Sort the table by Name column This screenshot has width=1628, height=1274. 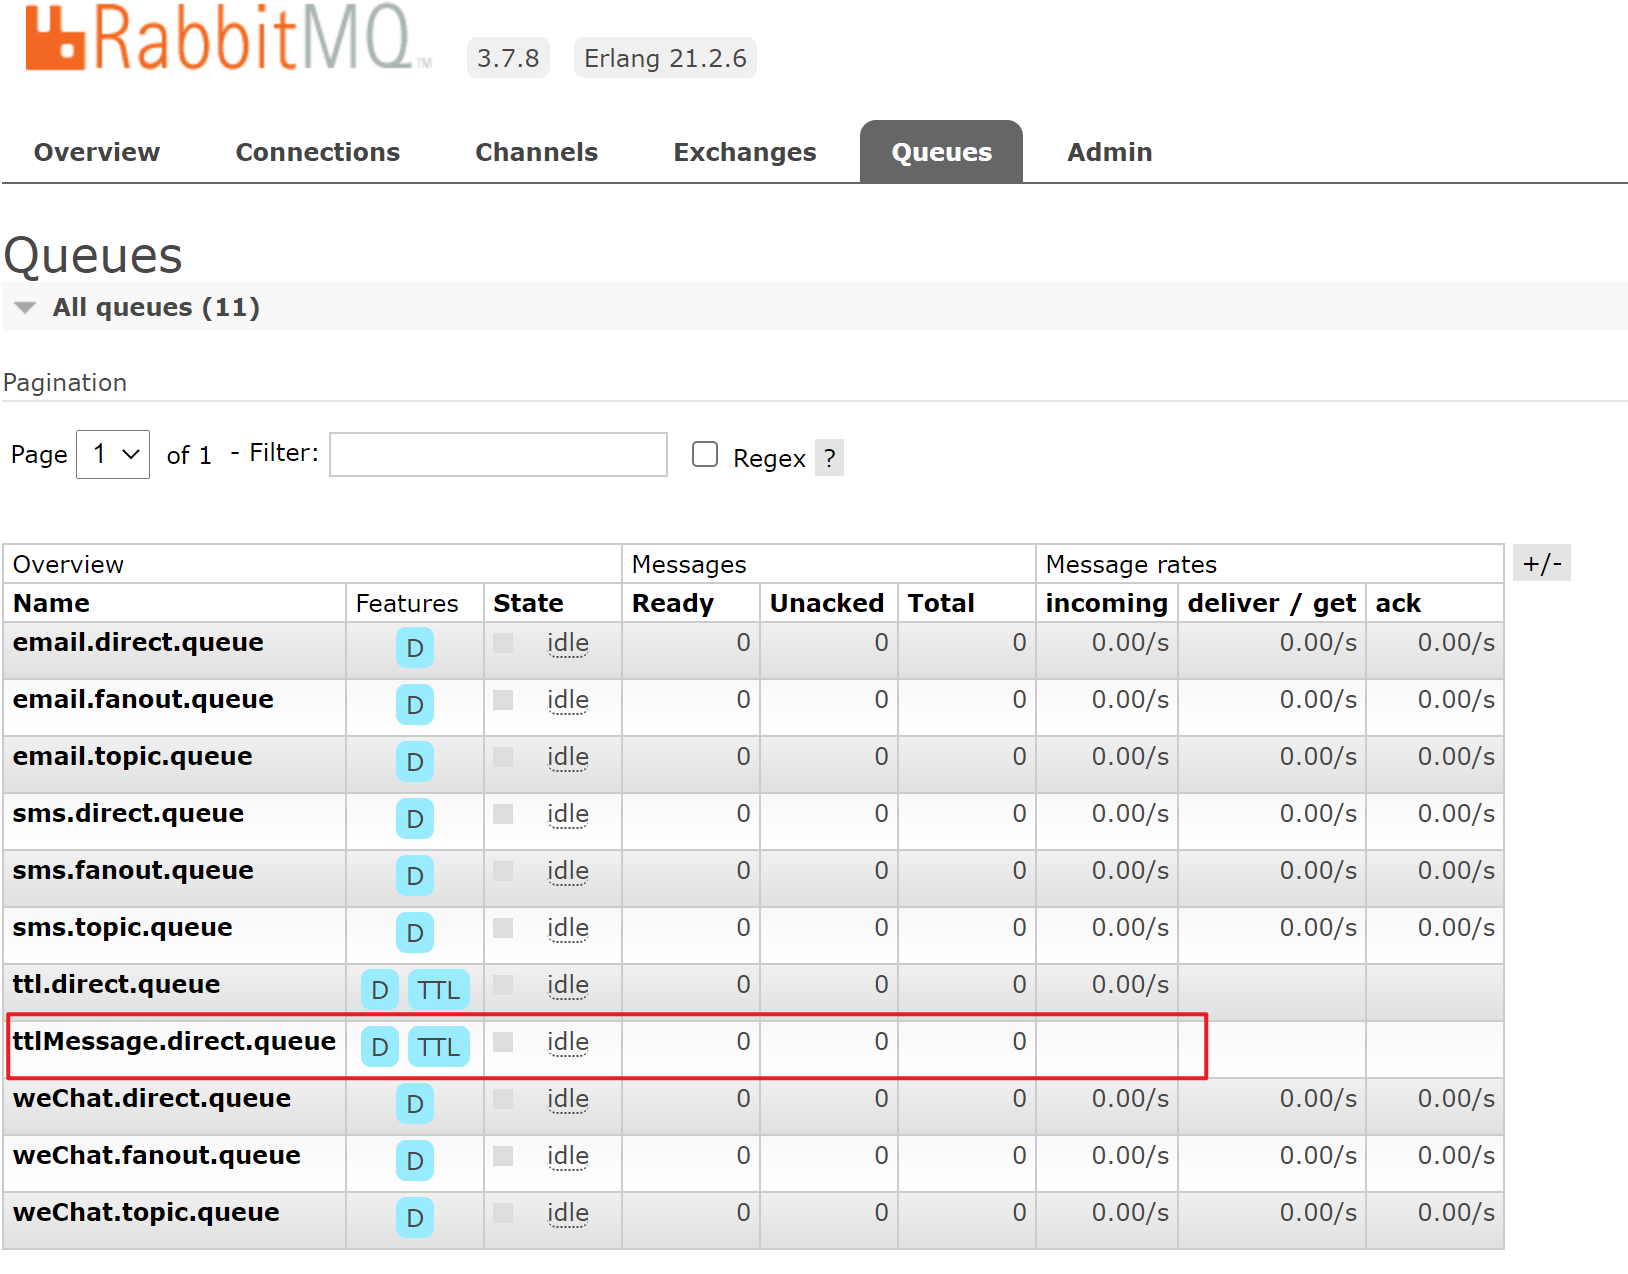click(x=51, y=603)
